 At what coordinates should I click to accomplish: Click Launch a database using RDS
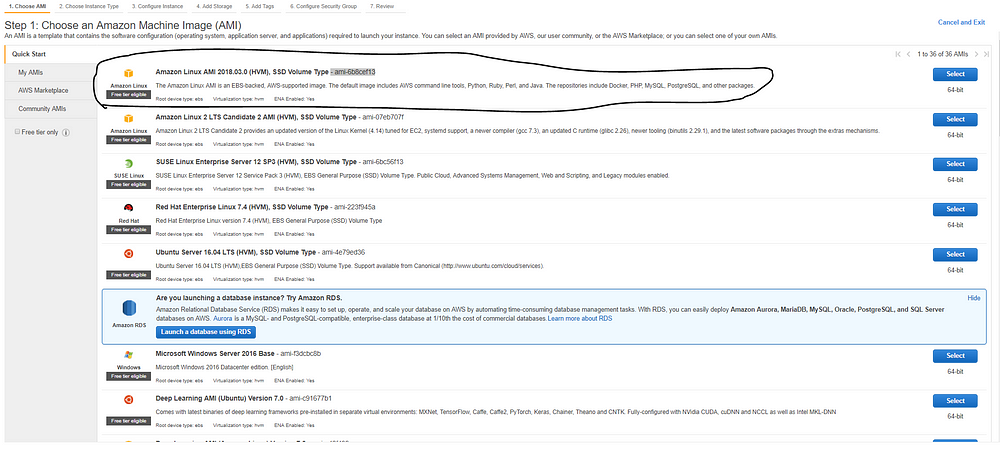coord(205,332)
